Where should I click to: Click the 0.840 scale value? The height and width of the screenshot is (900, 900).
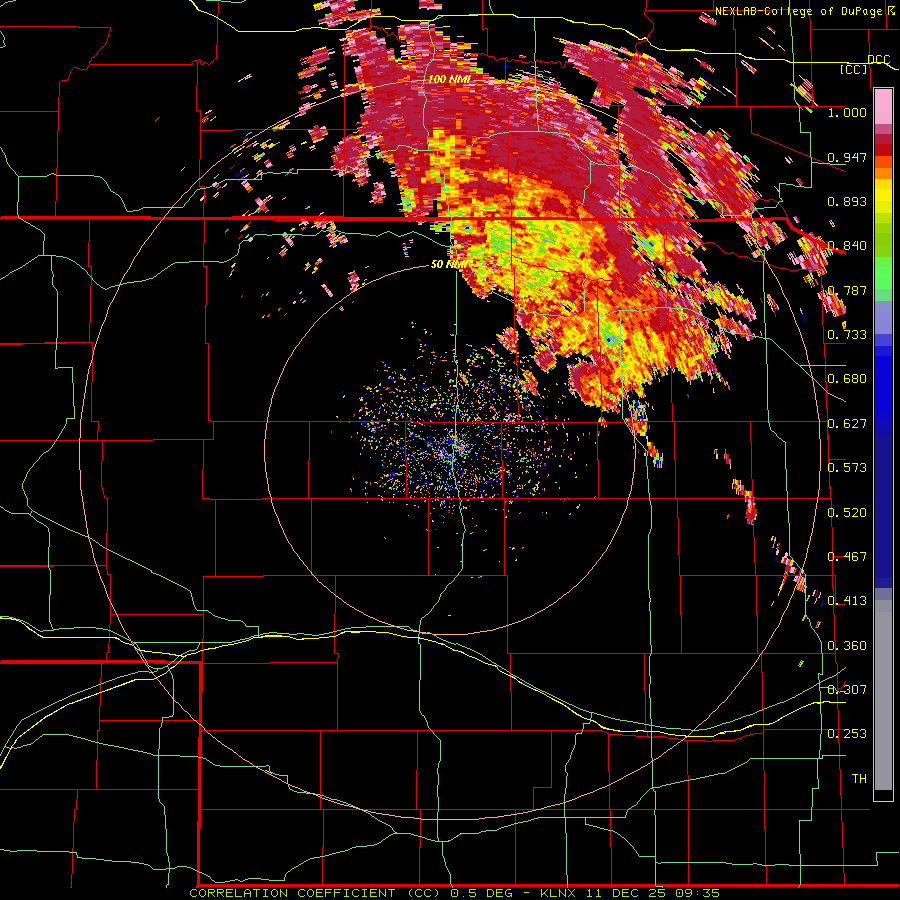pos(847,246)
